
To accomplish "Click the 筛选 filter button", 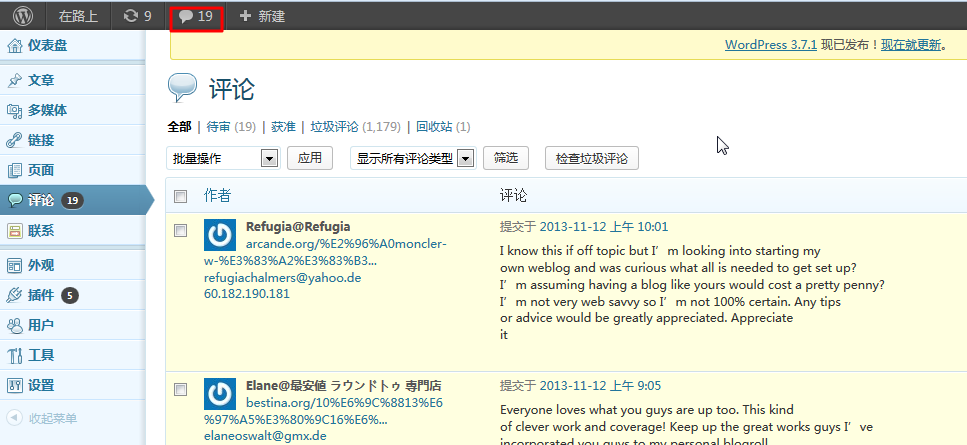I will [506, 158].
